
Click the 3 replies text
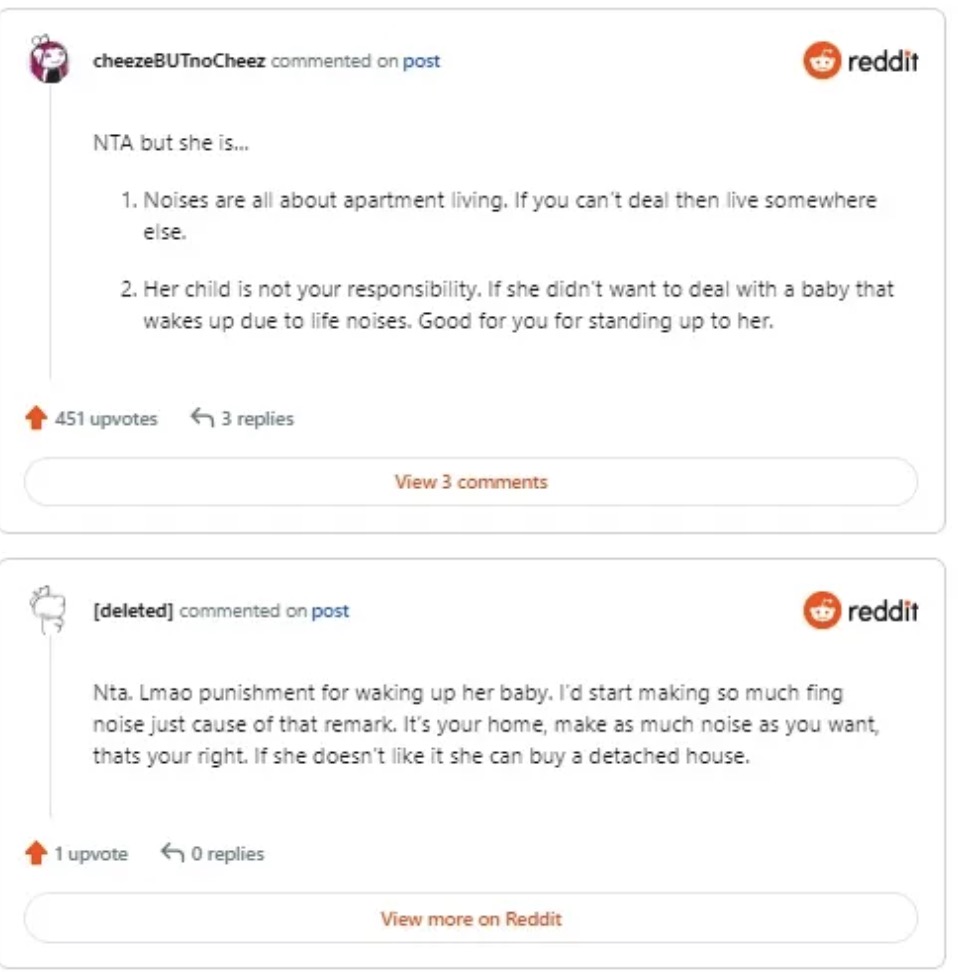257,419
